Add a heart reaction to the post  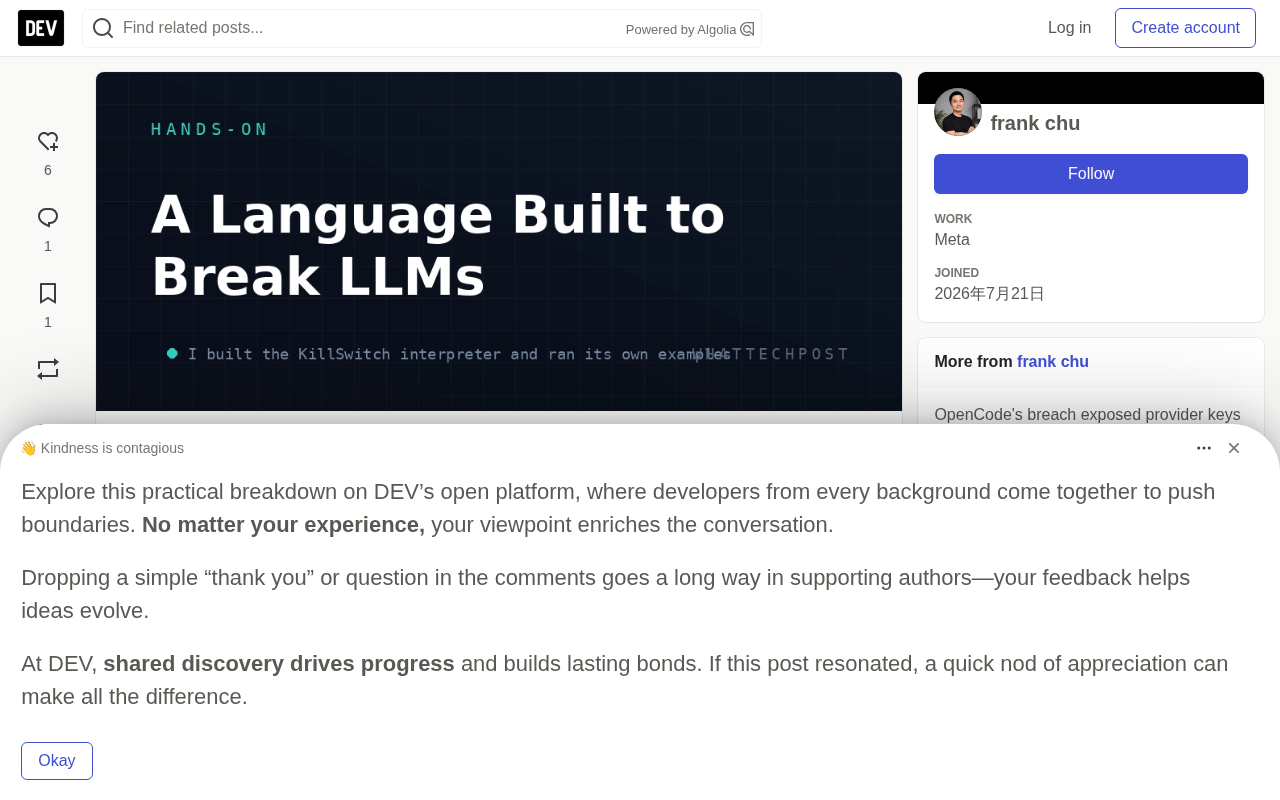coord(48,142)
